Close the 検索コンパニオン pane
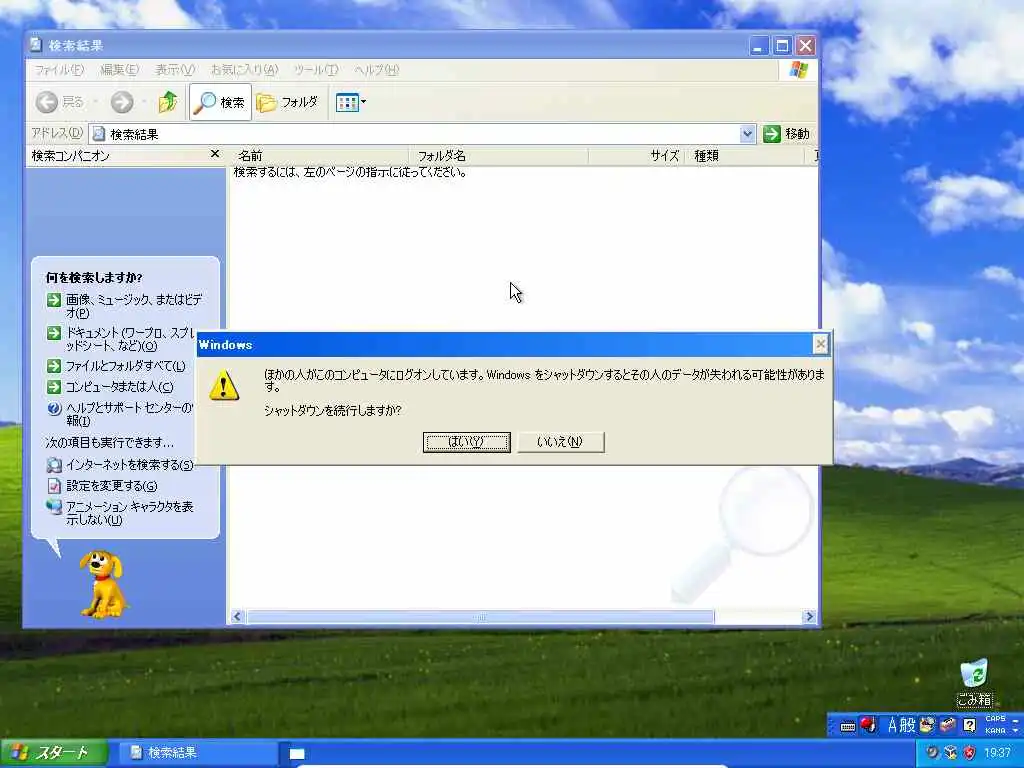 pyautogui.click(x=215, y=154)
